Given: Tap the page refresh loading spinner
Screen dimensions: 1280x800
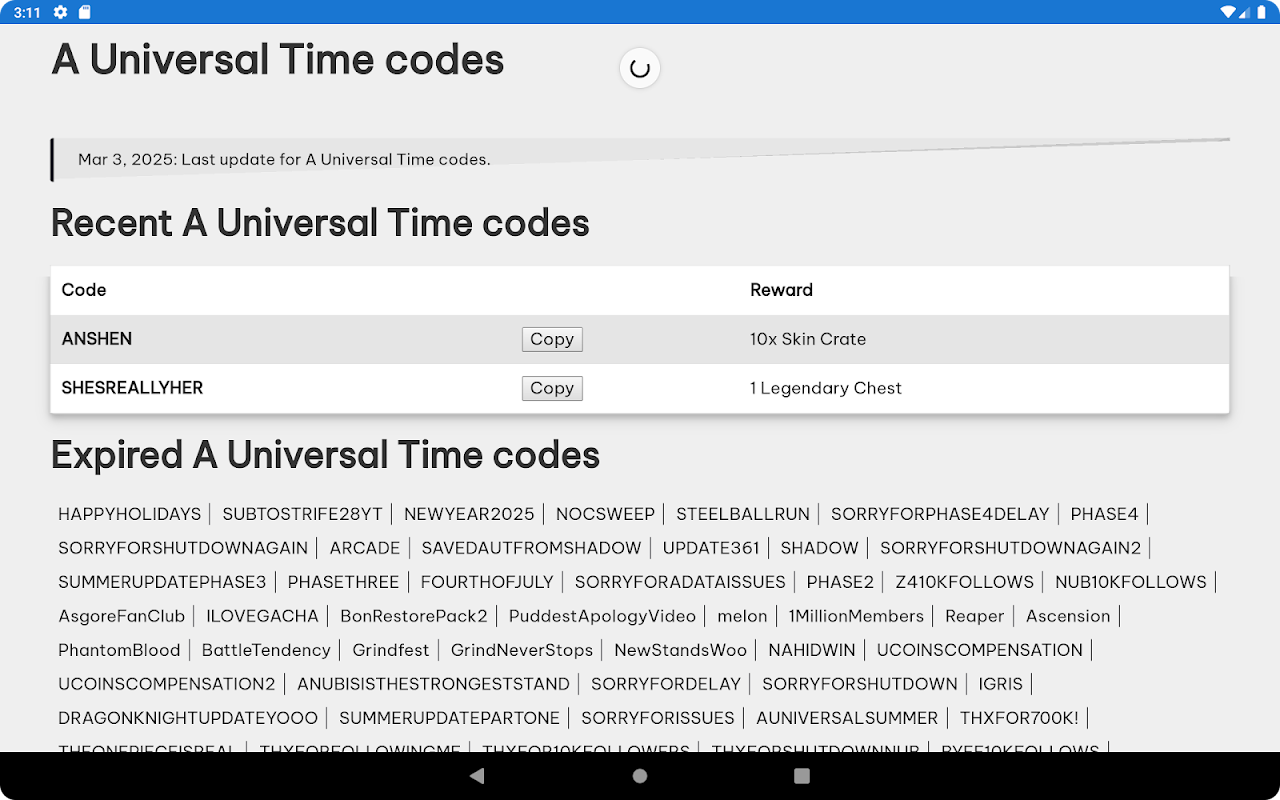Looking at the screenshot, I should point(640,68).
